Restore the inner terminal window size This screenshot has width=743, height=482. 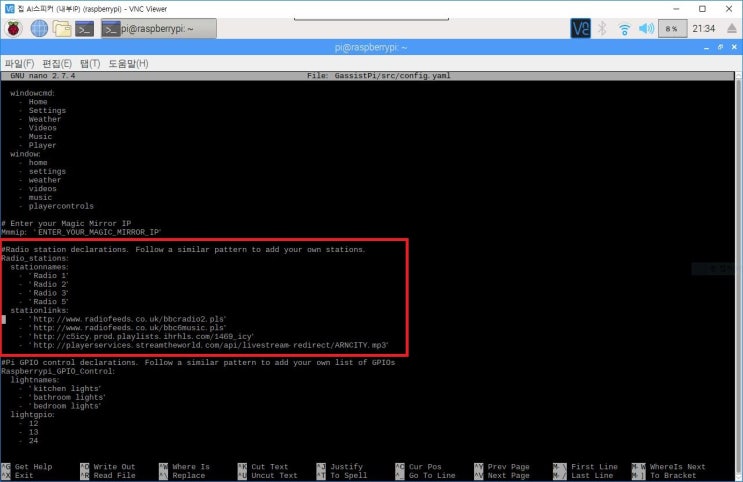(x=720, y=47)
